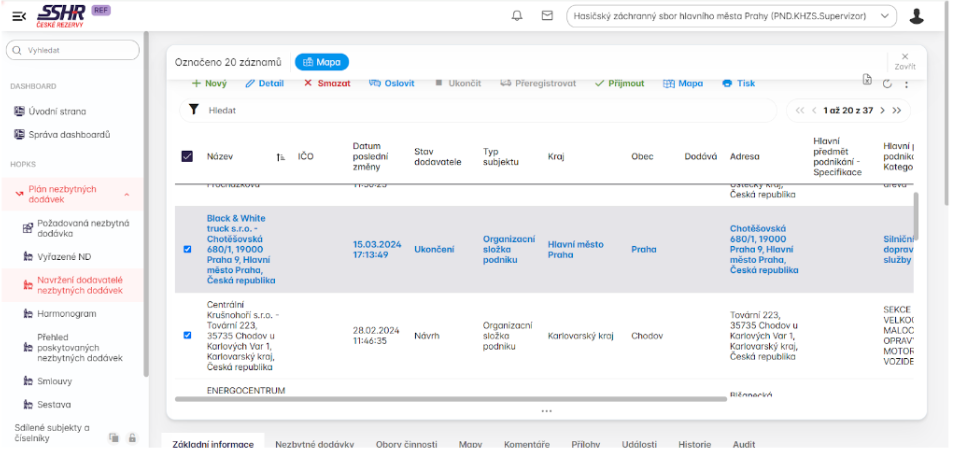This screenshot has width=953, height=452.
Task: Click the horizontal scrollbar under the table
Action: 450,399
